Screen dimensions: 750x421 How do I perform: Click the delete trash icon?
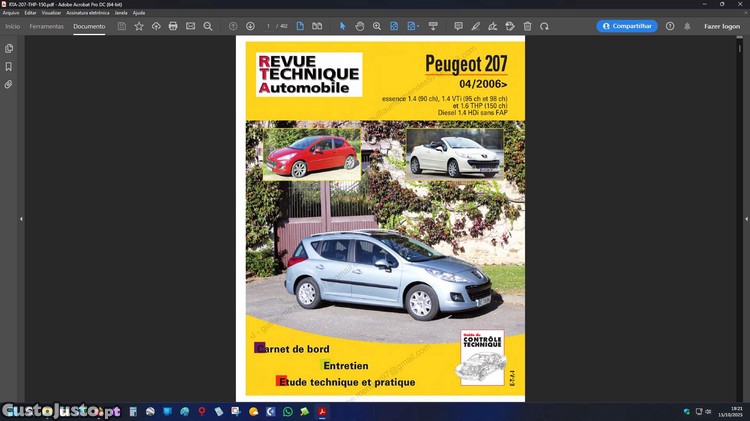coord(528,26)
